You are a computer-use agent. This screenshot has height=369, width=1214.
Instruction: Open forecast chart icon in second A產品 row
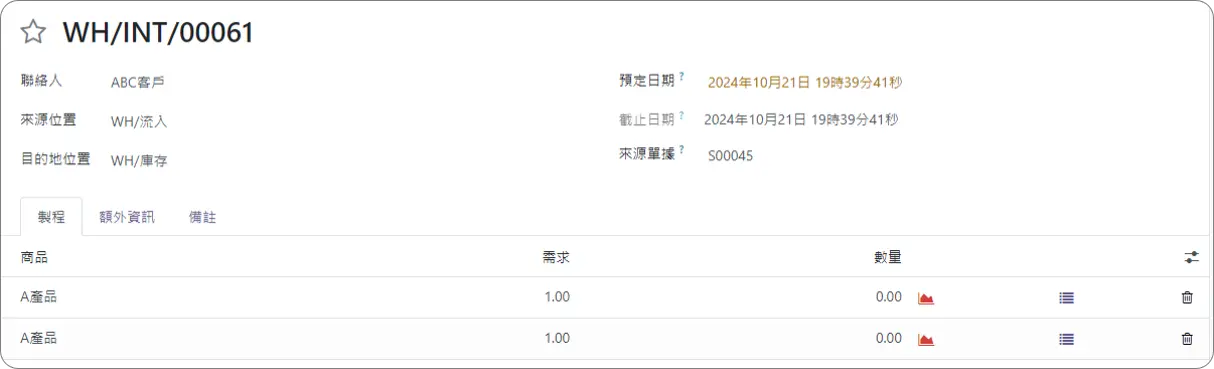pyautogui.click(x=926, y=339)
